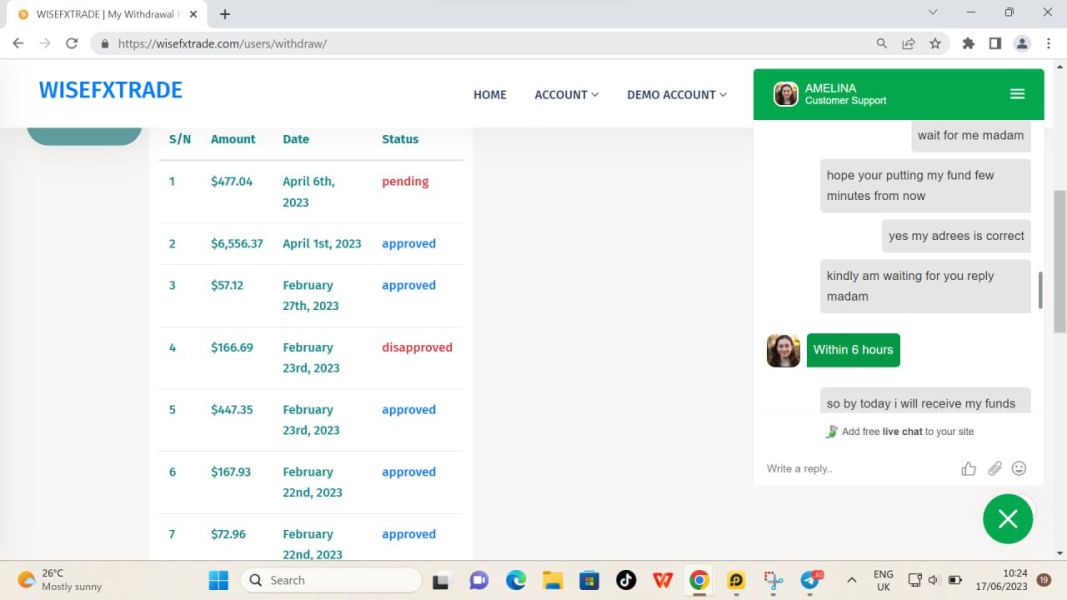Image resolution: width=1067 pixels, height=600 pixels.
Task: Click the 'April 1st, 2023' date
Action: click(322, 244)
